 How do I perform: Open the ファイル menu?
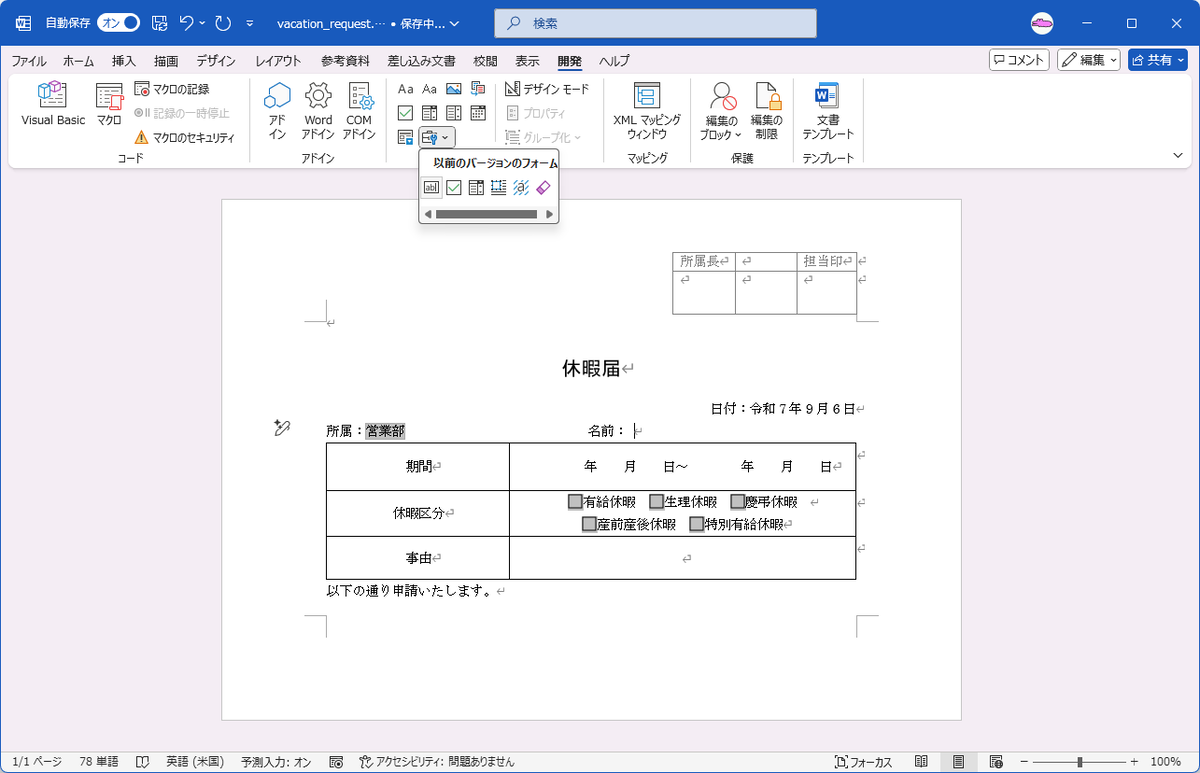pyautogui.click(x=29, y=61)
